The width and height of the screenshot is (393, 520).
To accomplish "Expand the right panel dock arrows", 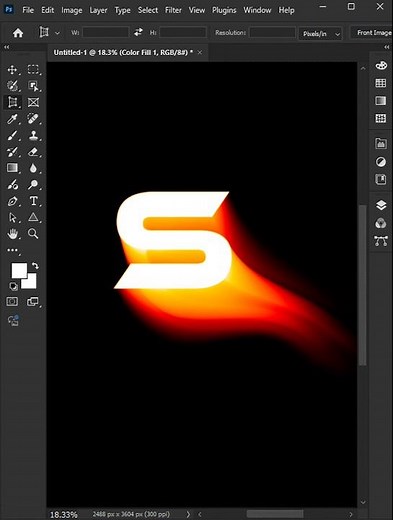I will tap(387, 47).
